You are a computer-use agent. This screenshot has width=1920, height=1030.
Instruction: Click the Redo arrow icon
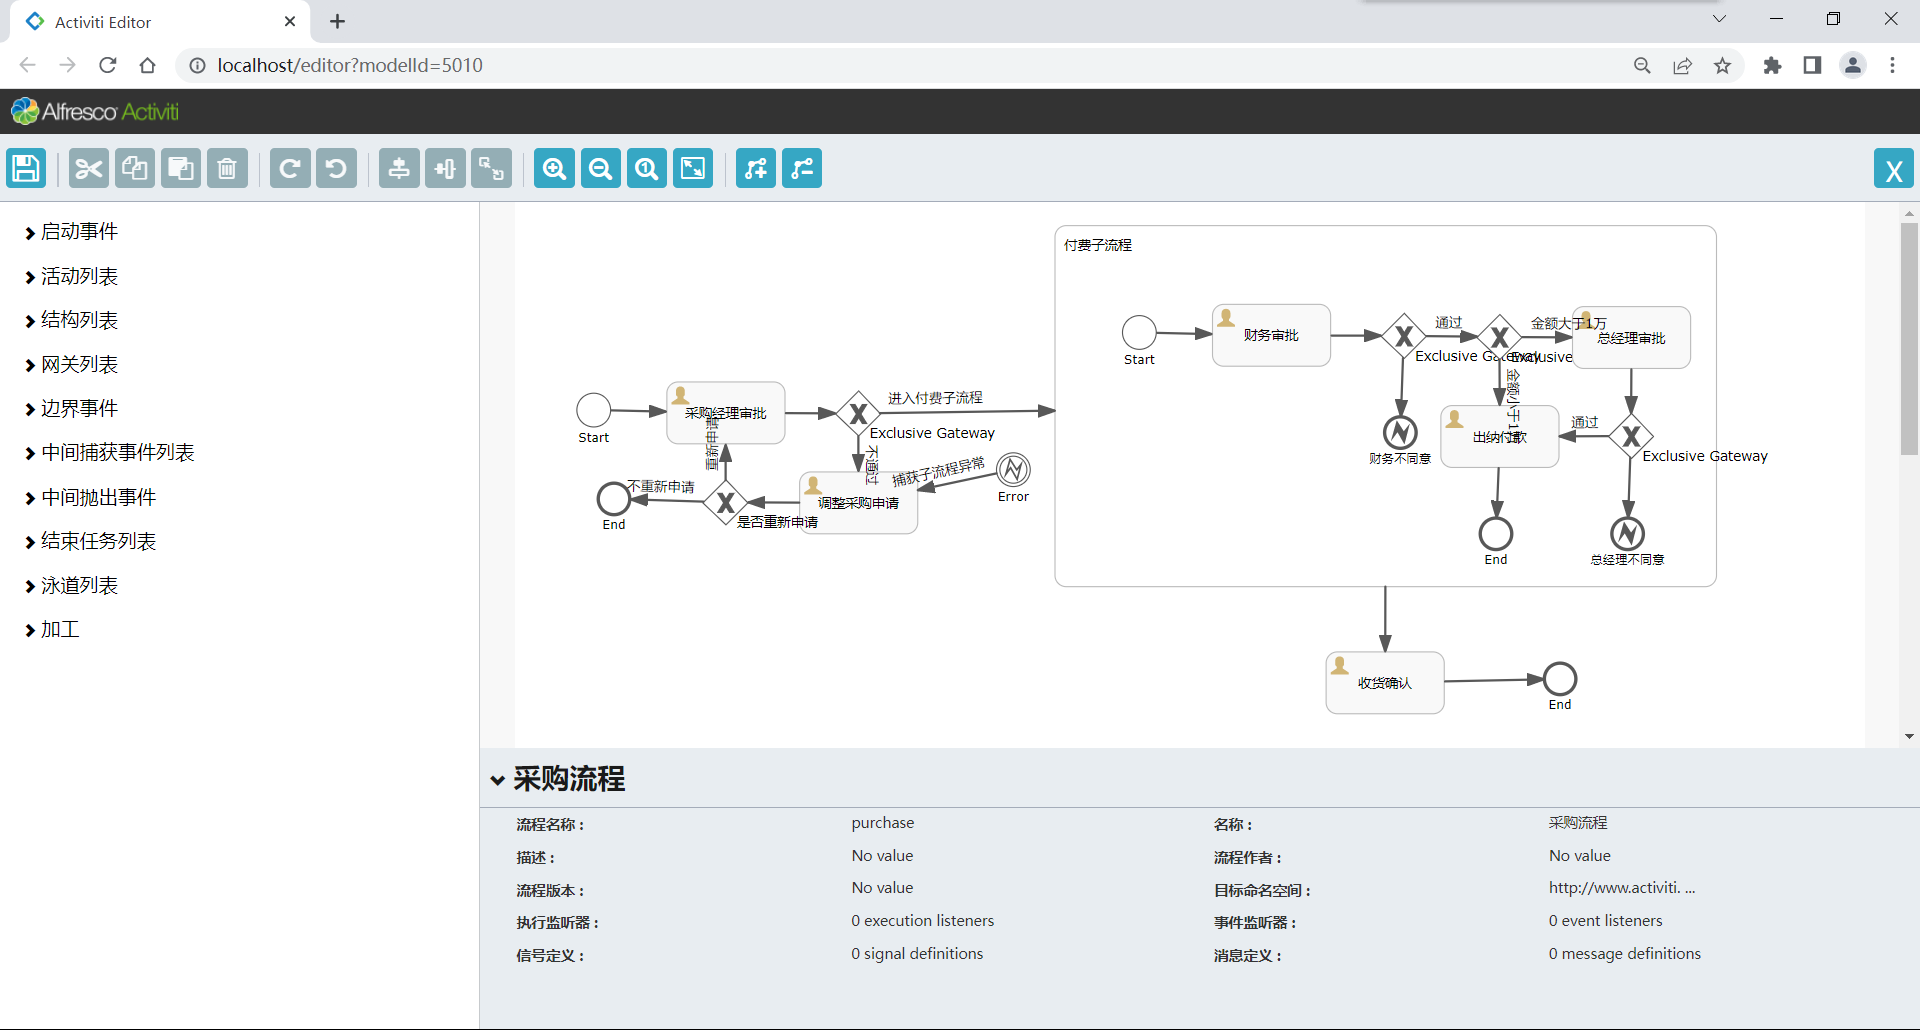click(x=290, y=168)
